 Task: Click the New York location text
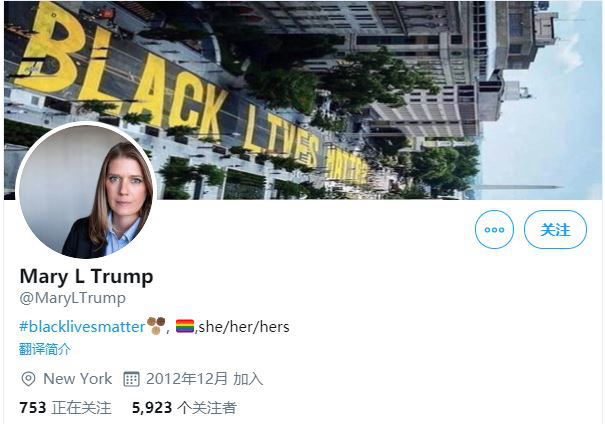coord(78,379)
